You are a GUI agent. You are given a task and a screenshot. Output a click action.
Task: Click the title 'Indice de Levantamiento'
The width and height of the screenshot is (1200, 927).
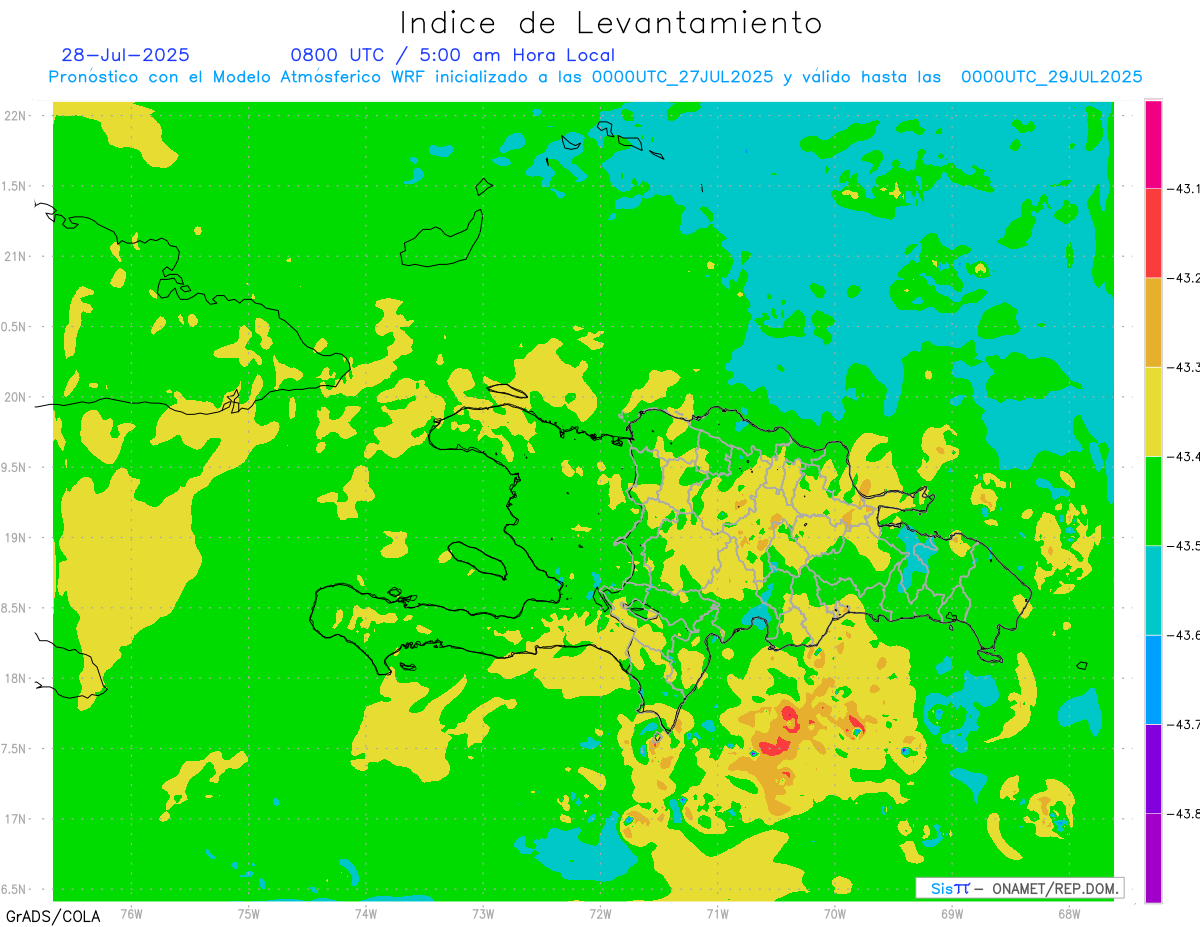point(611,23)
